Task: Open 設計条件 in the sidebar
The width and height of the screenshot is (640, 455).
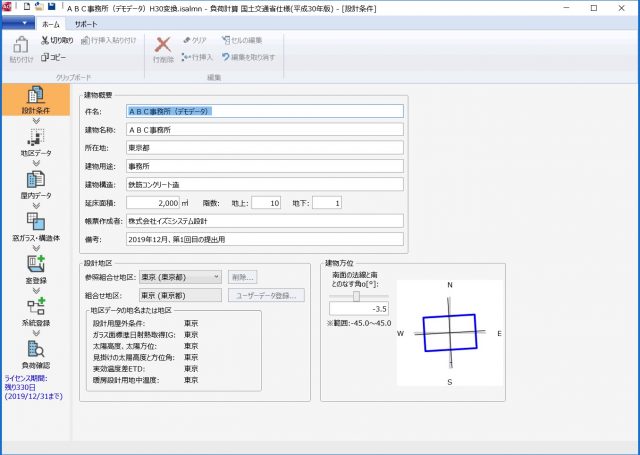Action: tap(36, 101)
